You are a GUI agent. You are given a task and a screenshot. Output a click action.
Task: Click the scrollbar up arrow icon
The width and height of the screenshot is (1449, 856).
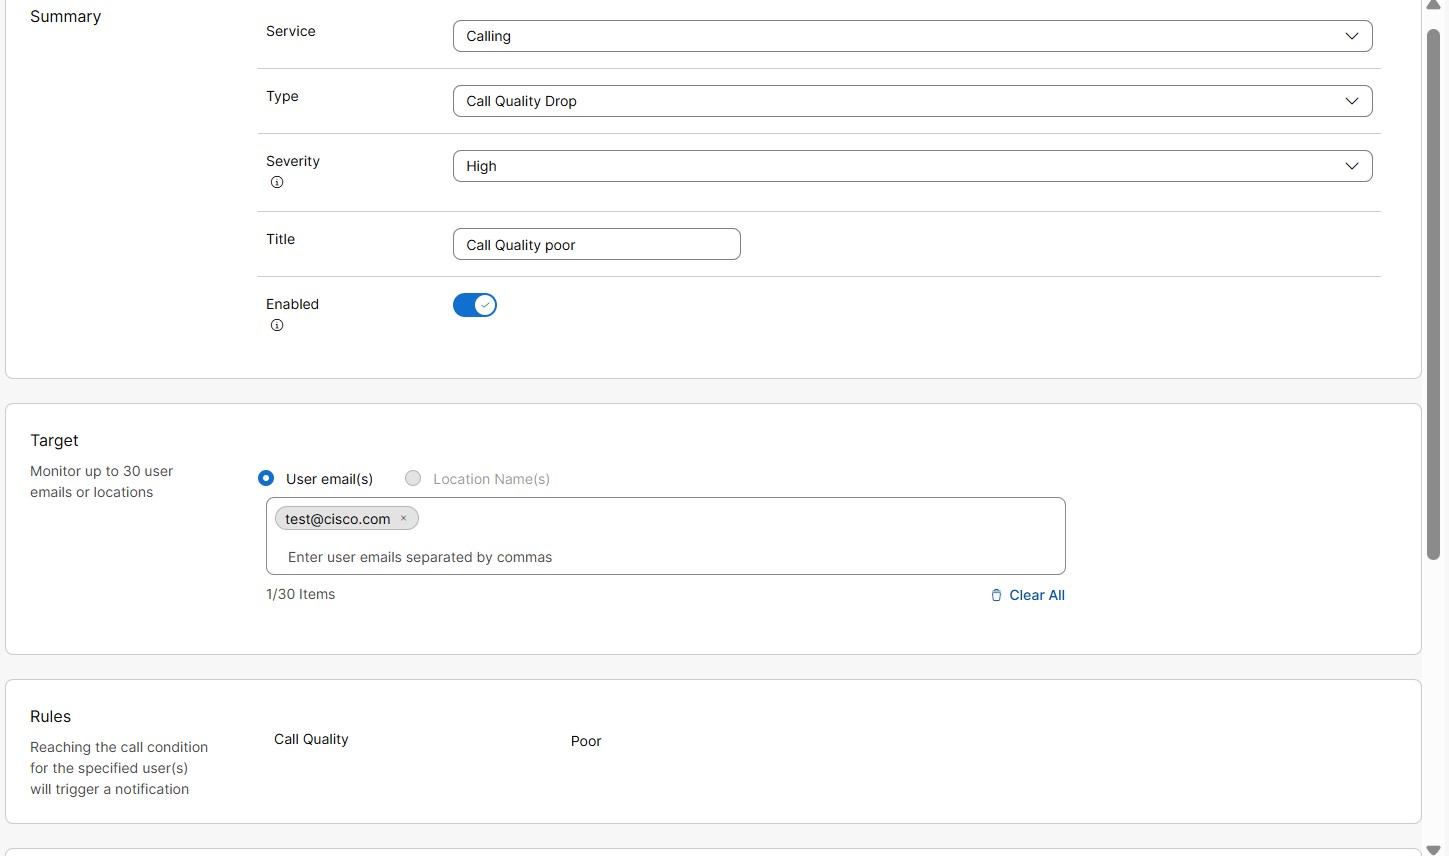pos(1433,6)
